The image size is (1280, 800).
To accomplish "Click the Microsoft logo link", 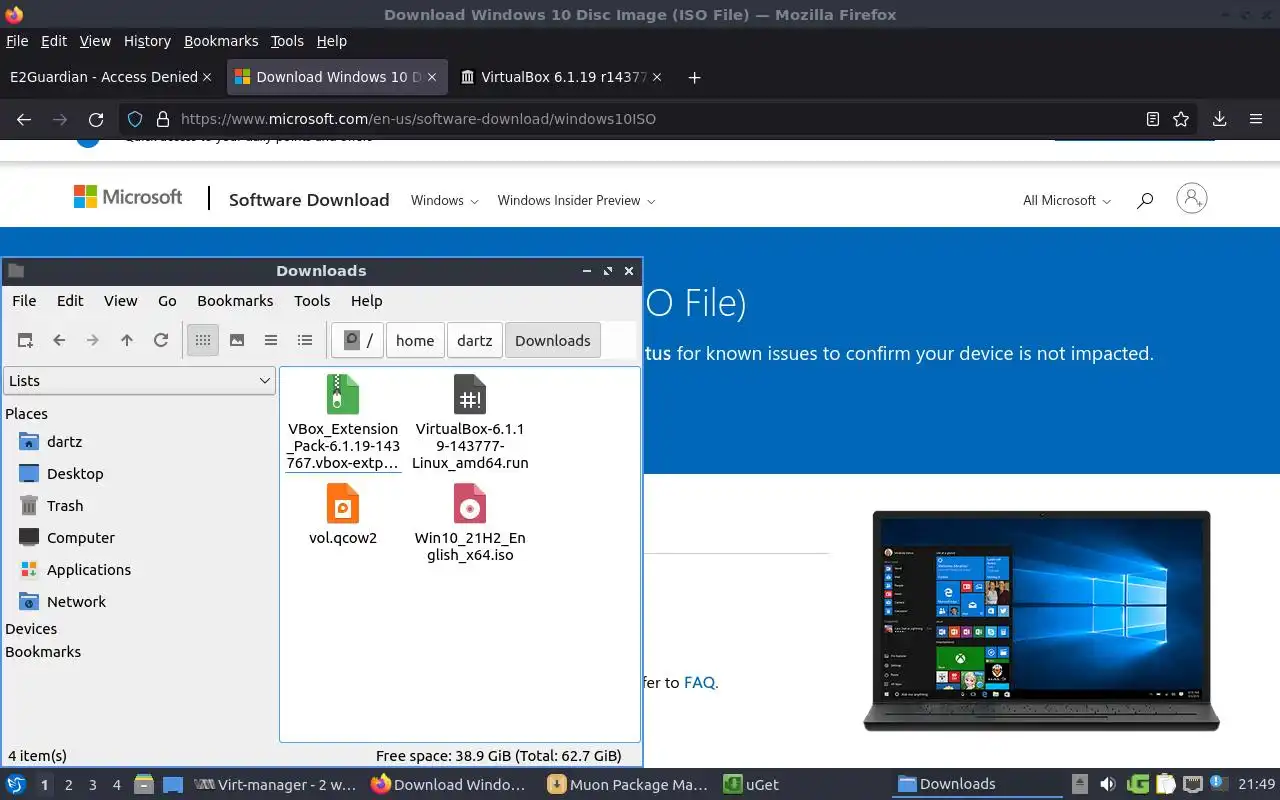I will point(128,197).
